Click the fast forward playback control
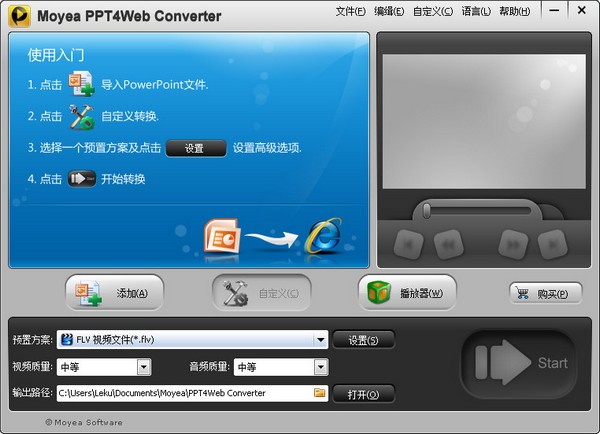The height and width of the screenshot is (434, 600). 513,245
